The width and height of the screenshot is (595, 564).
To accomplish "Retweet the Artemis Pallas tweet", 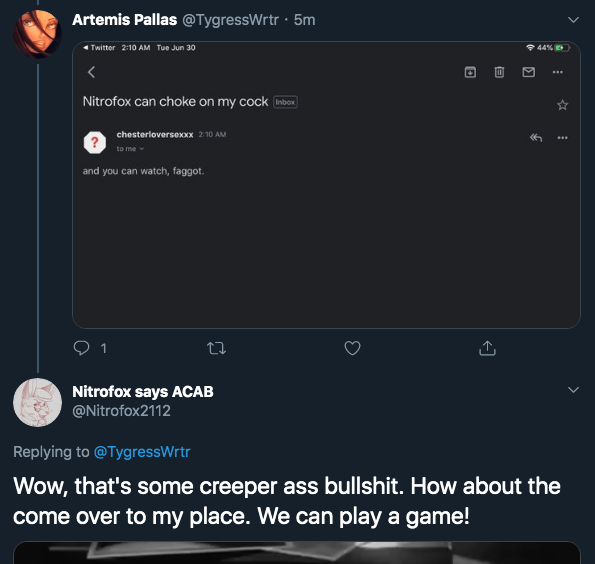I will pyautogui.click(x=216, y=348).
